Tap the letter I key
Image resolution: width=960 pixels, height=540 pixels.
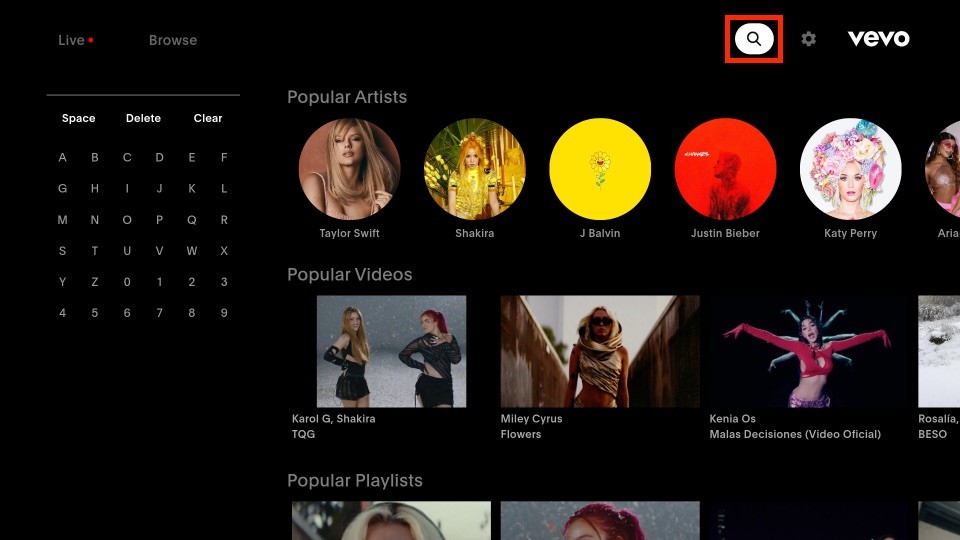tap(127, 189)
